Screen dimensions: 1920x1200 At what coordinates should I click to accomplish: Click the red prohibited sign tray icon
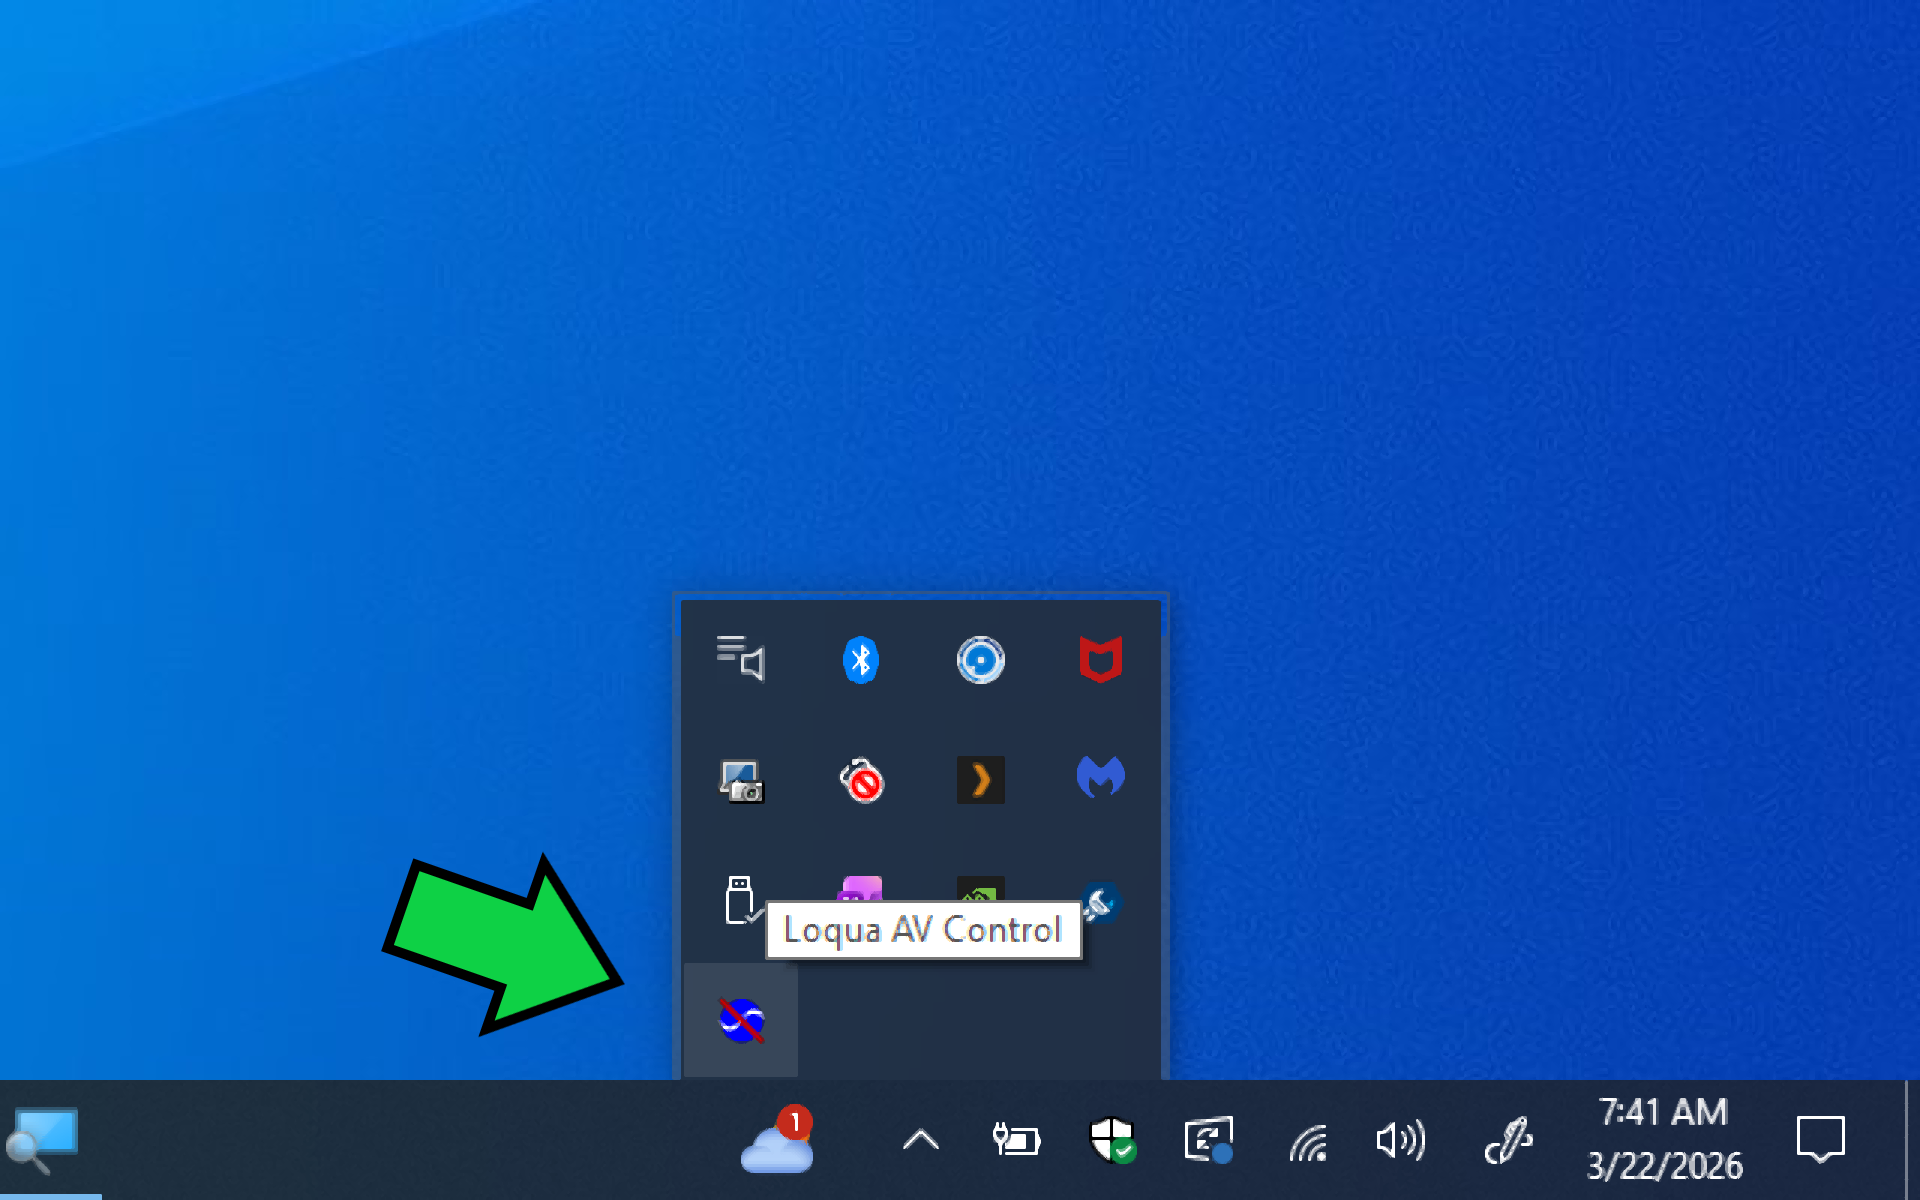(861, 780)
